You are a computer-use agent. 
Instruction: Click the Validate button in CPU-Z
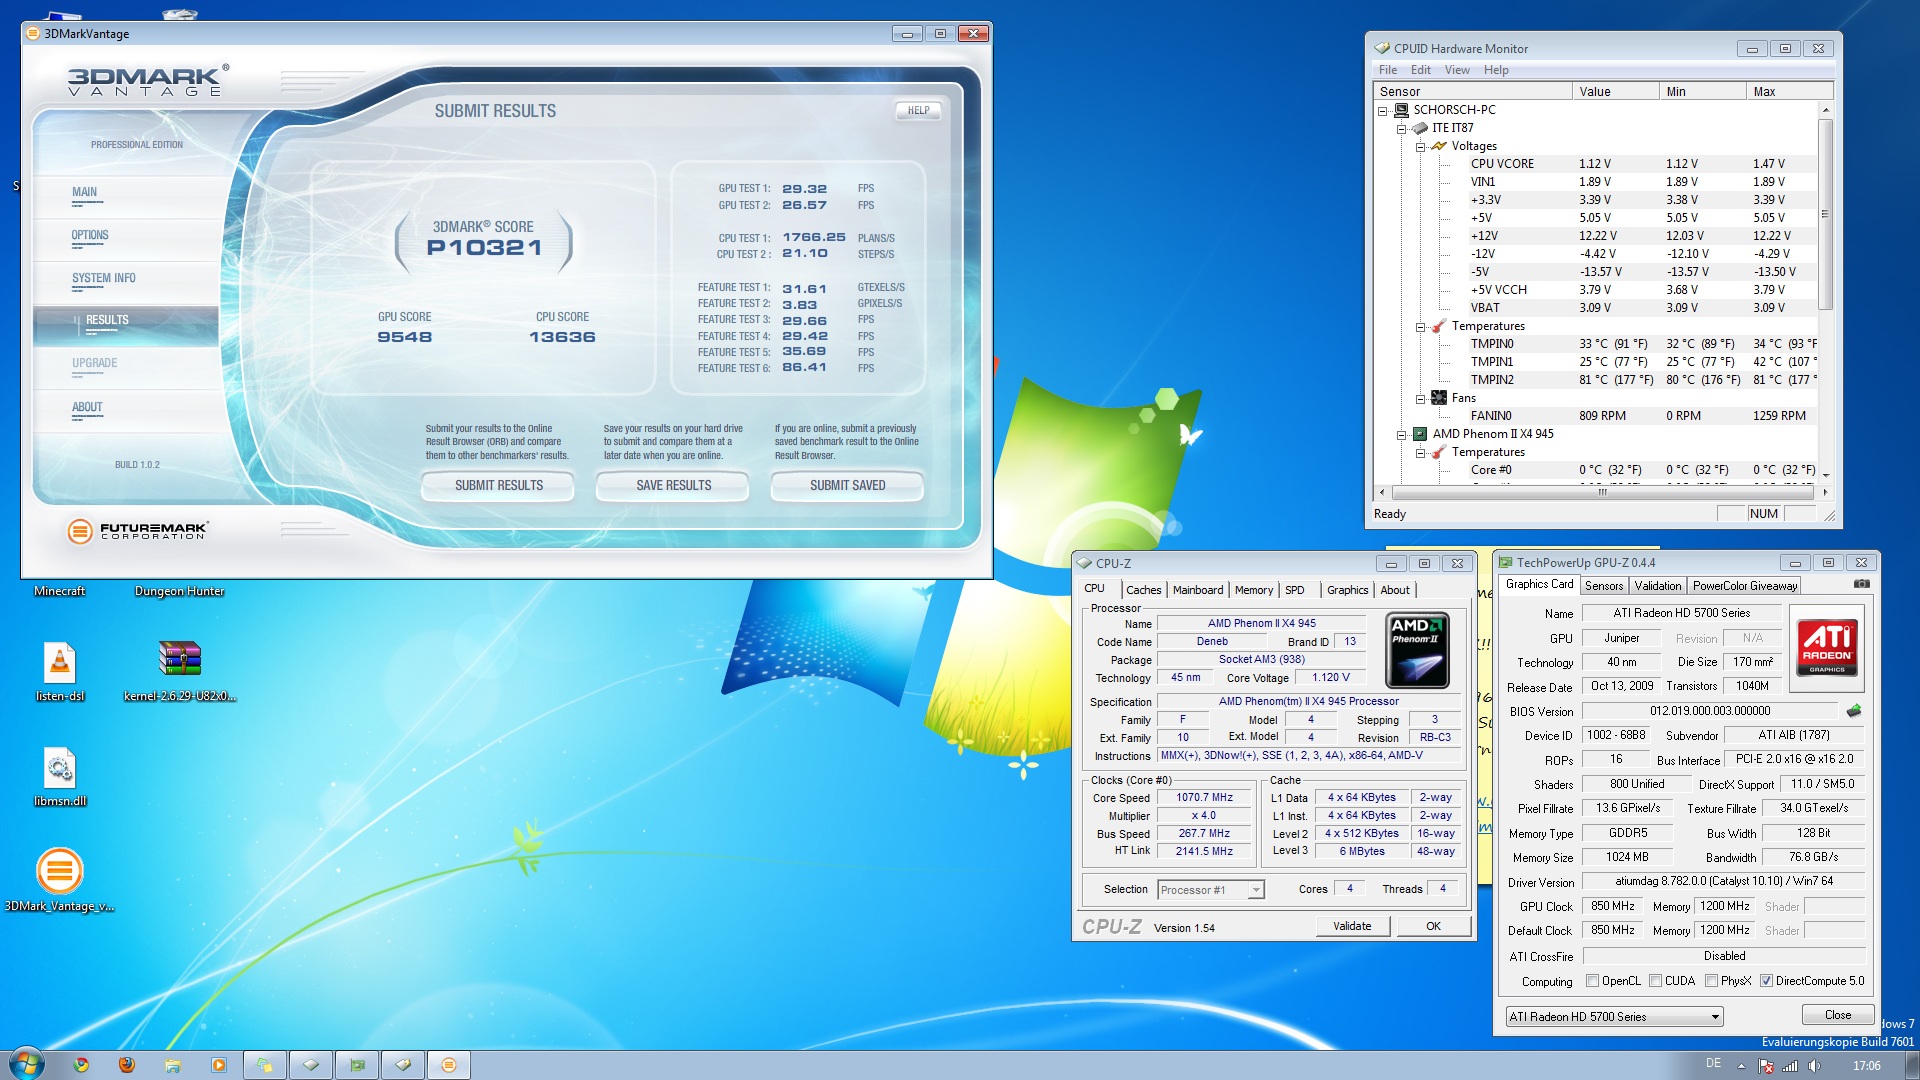tap(1352, 926)
